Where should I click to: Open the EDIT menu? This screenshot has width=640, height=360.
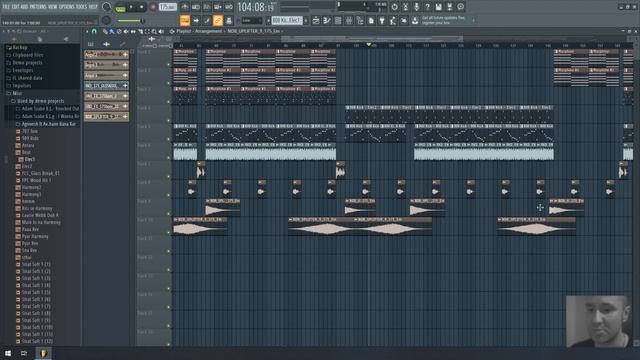coord(16,7)
